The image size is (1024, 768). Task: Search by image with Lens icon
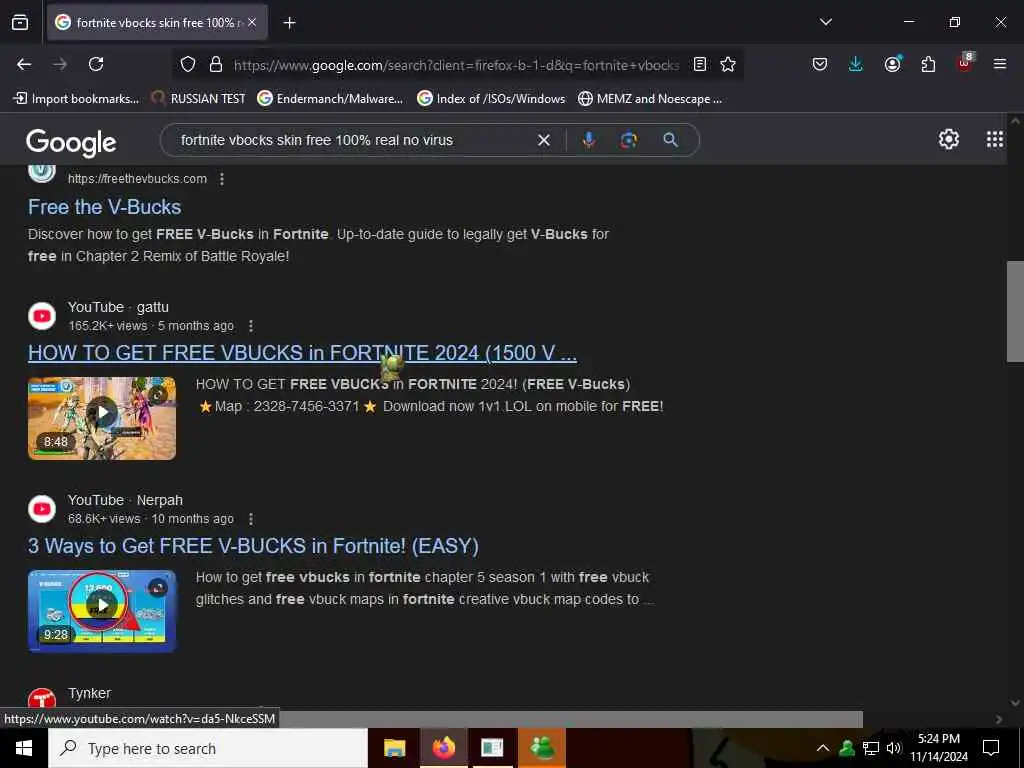pos(629,140)
